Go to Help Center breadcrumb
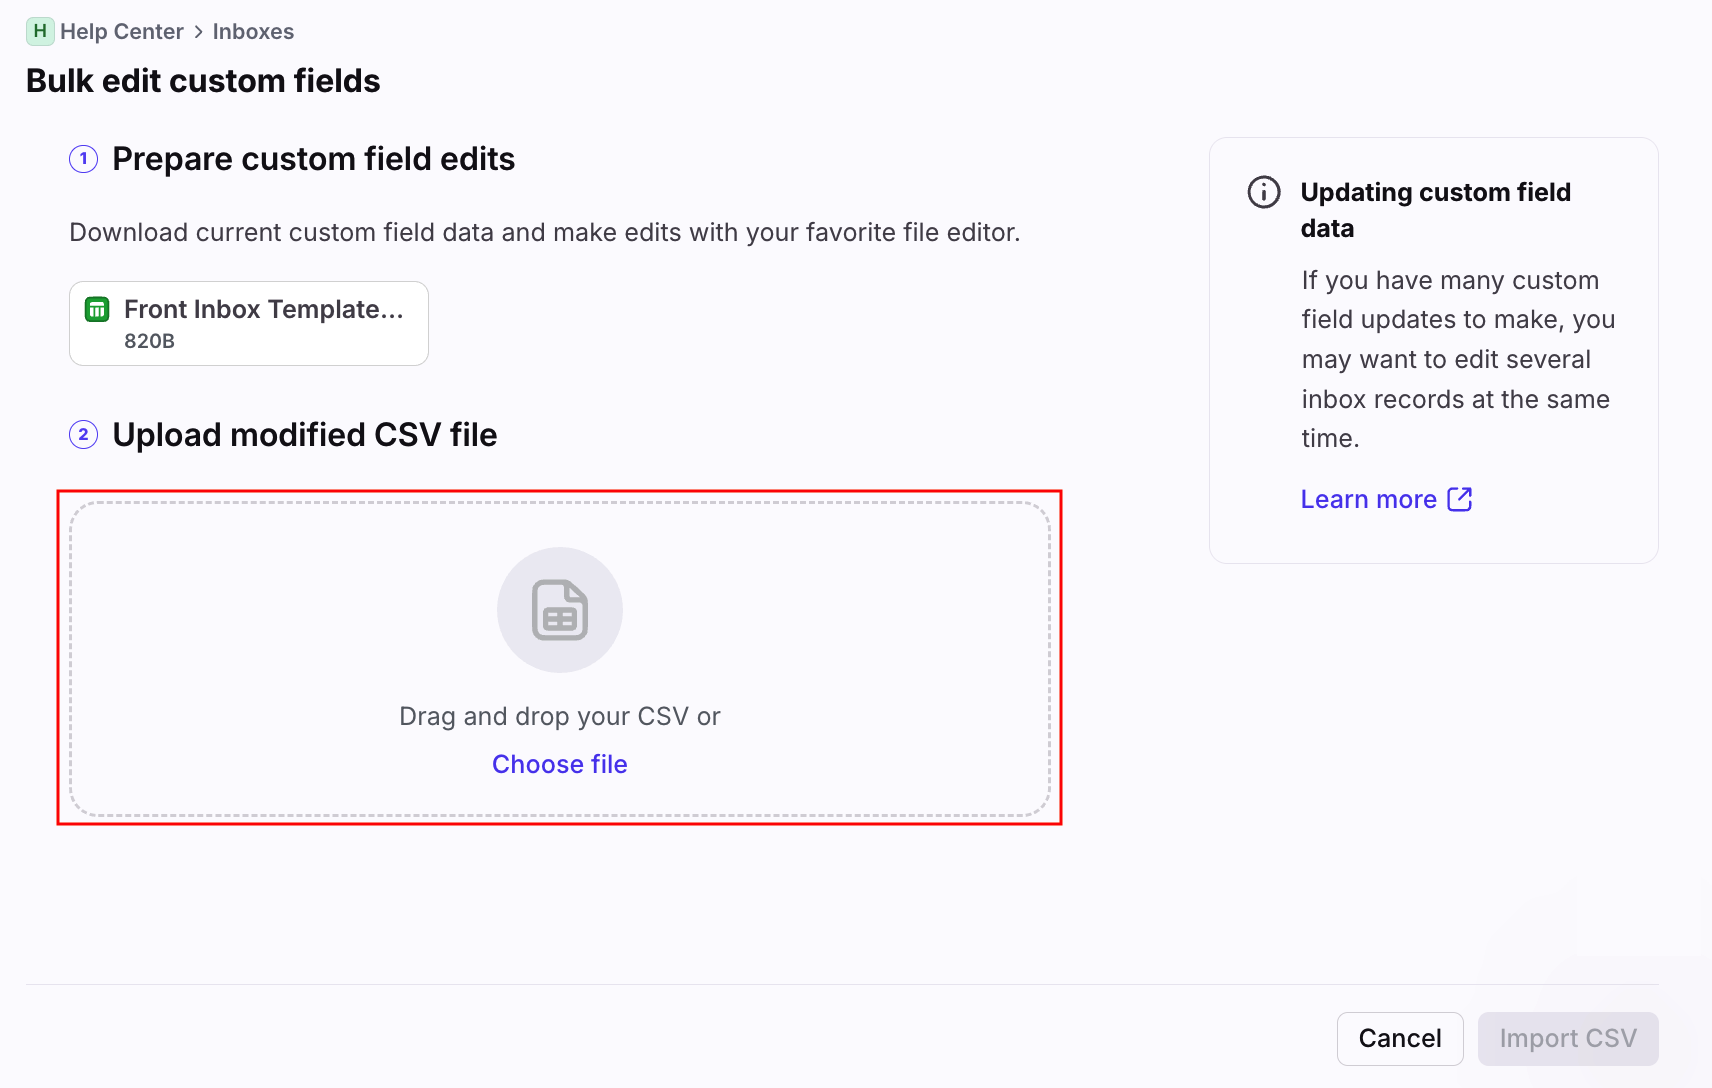 point(121,32)
